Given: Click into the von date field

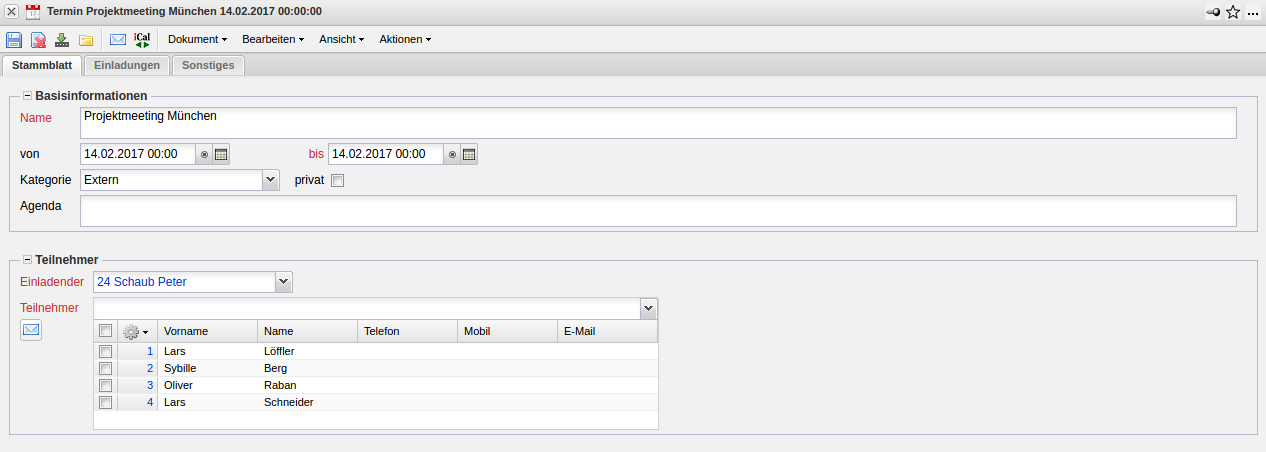Looking at the screenshot, I should [x=138, y=154].
